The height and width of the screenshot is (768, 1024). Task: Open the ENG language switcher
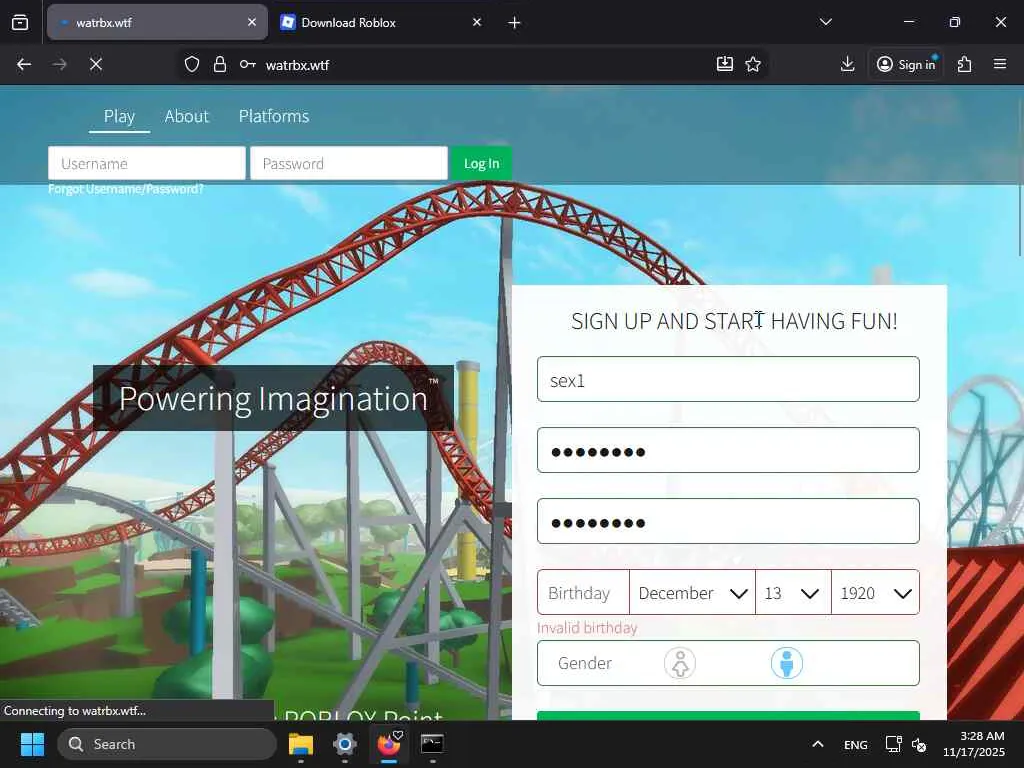tap(856, 744)
